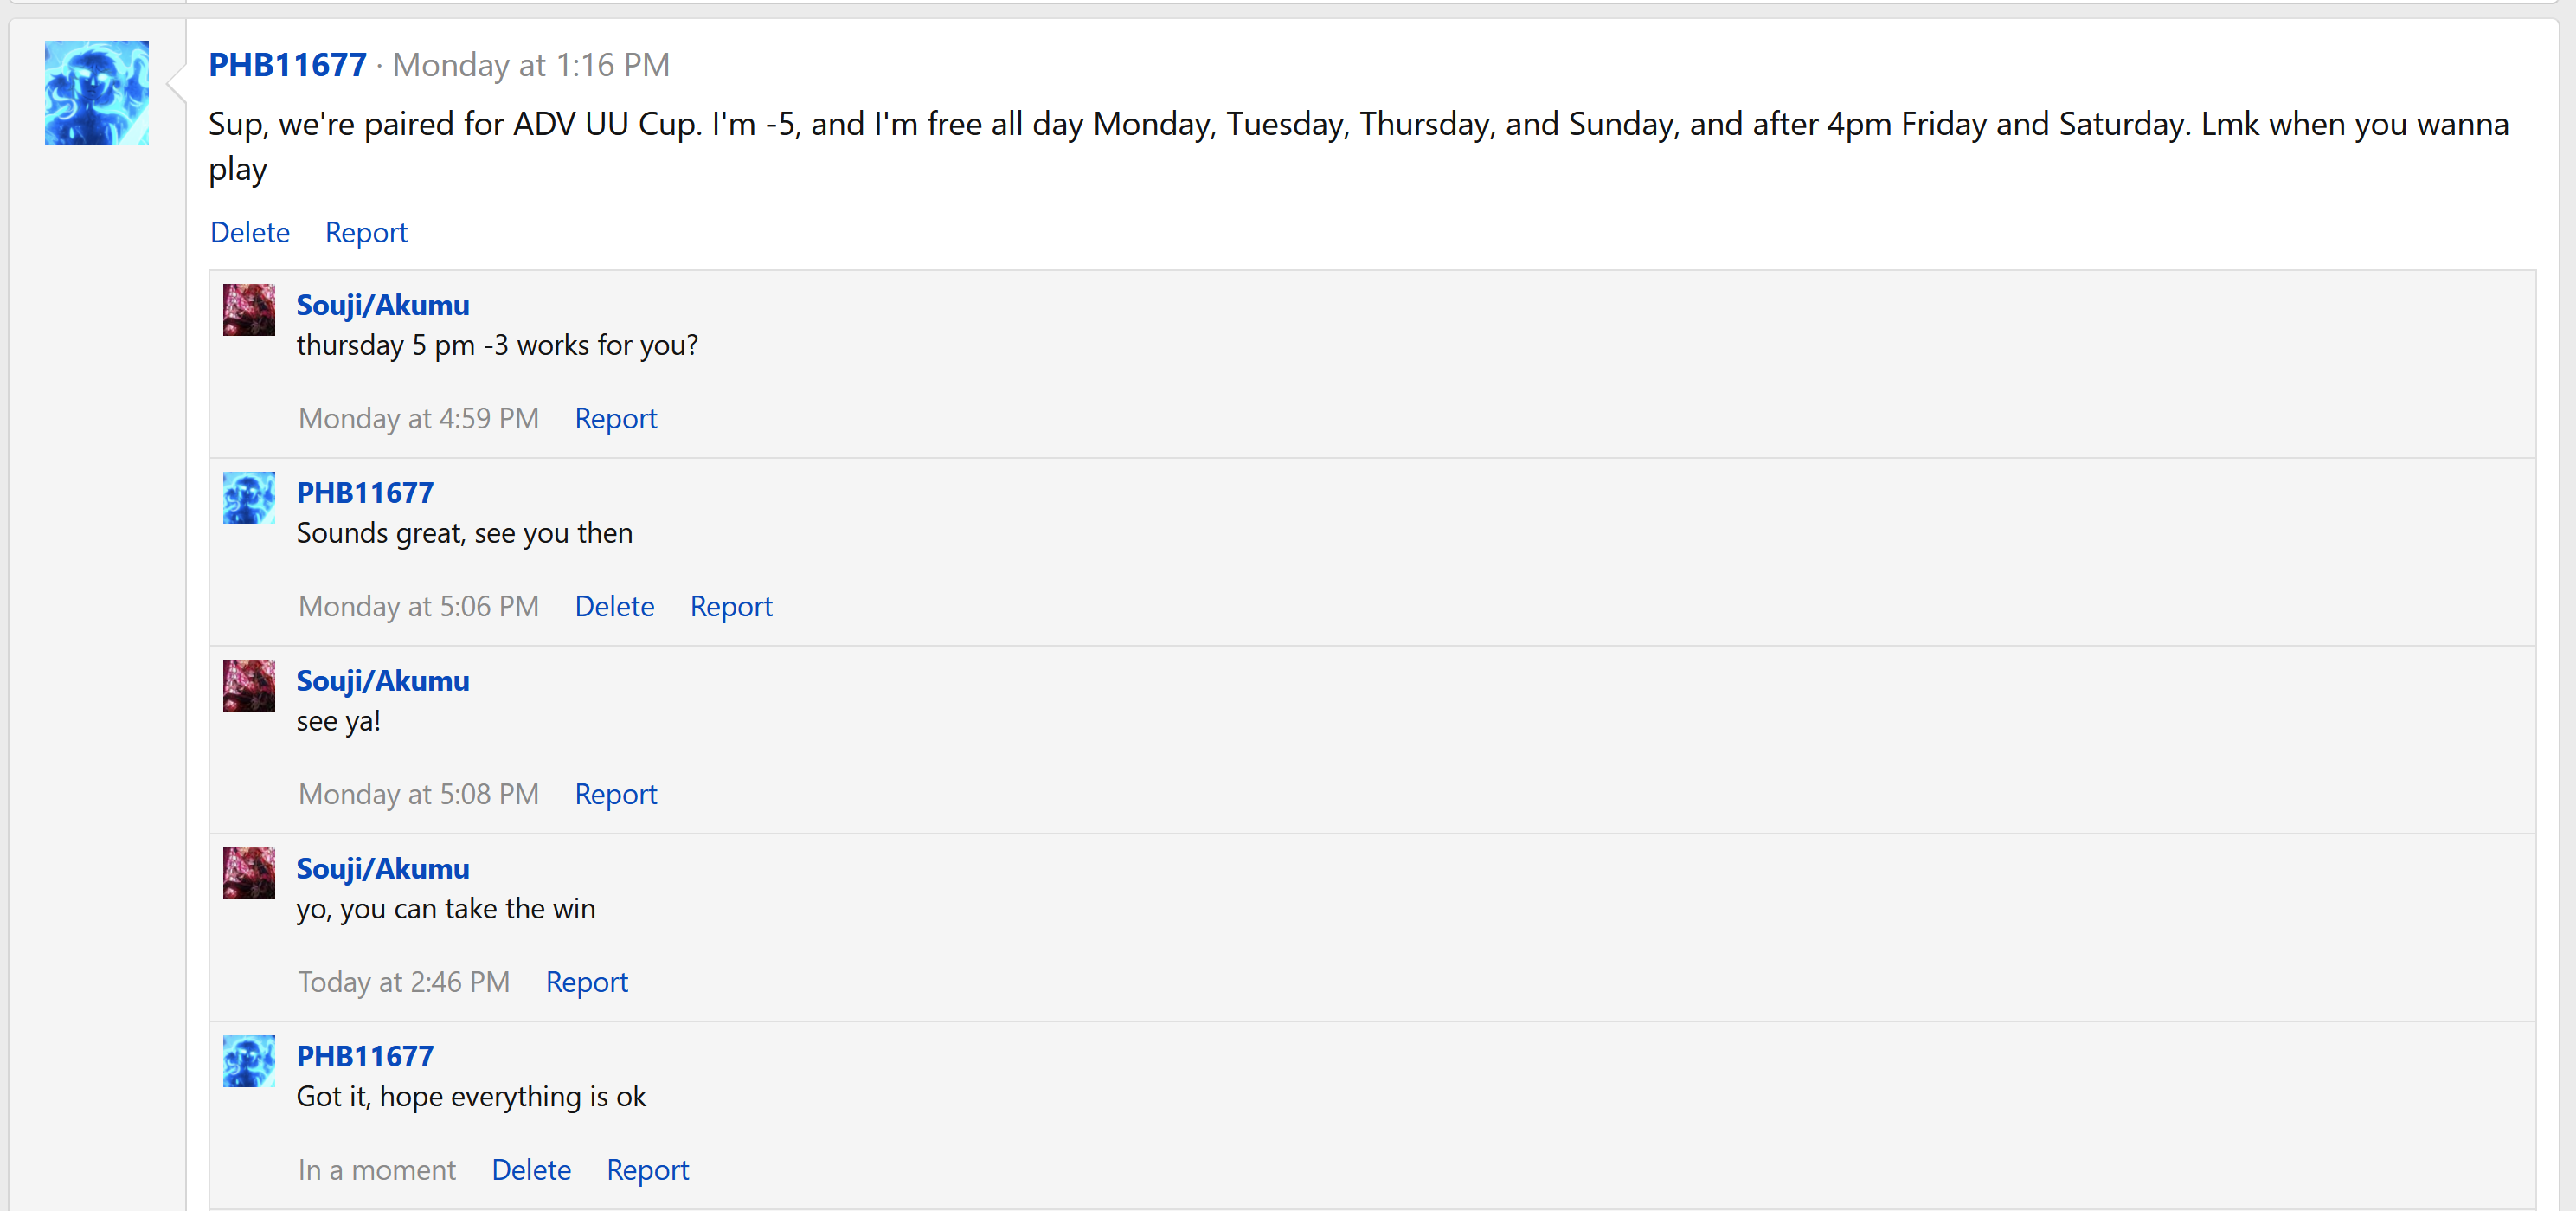
Task: Click the 'Monday at 1:16 PM' post timestamp
Action: [531, 65]
